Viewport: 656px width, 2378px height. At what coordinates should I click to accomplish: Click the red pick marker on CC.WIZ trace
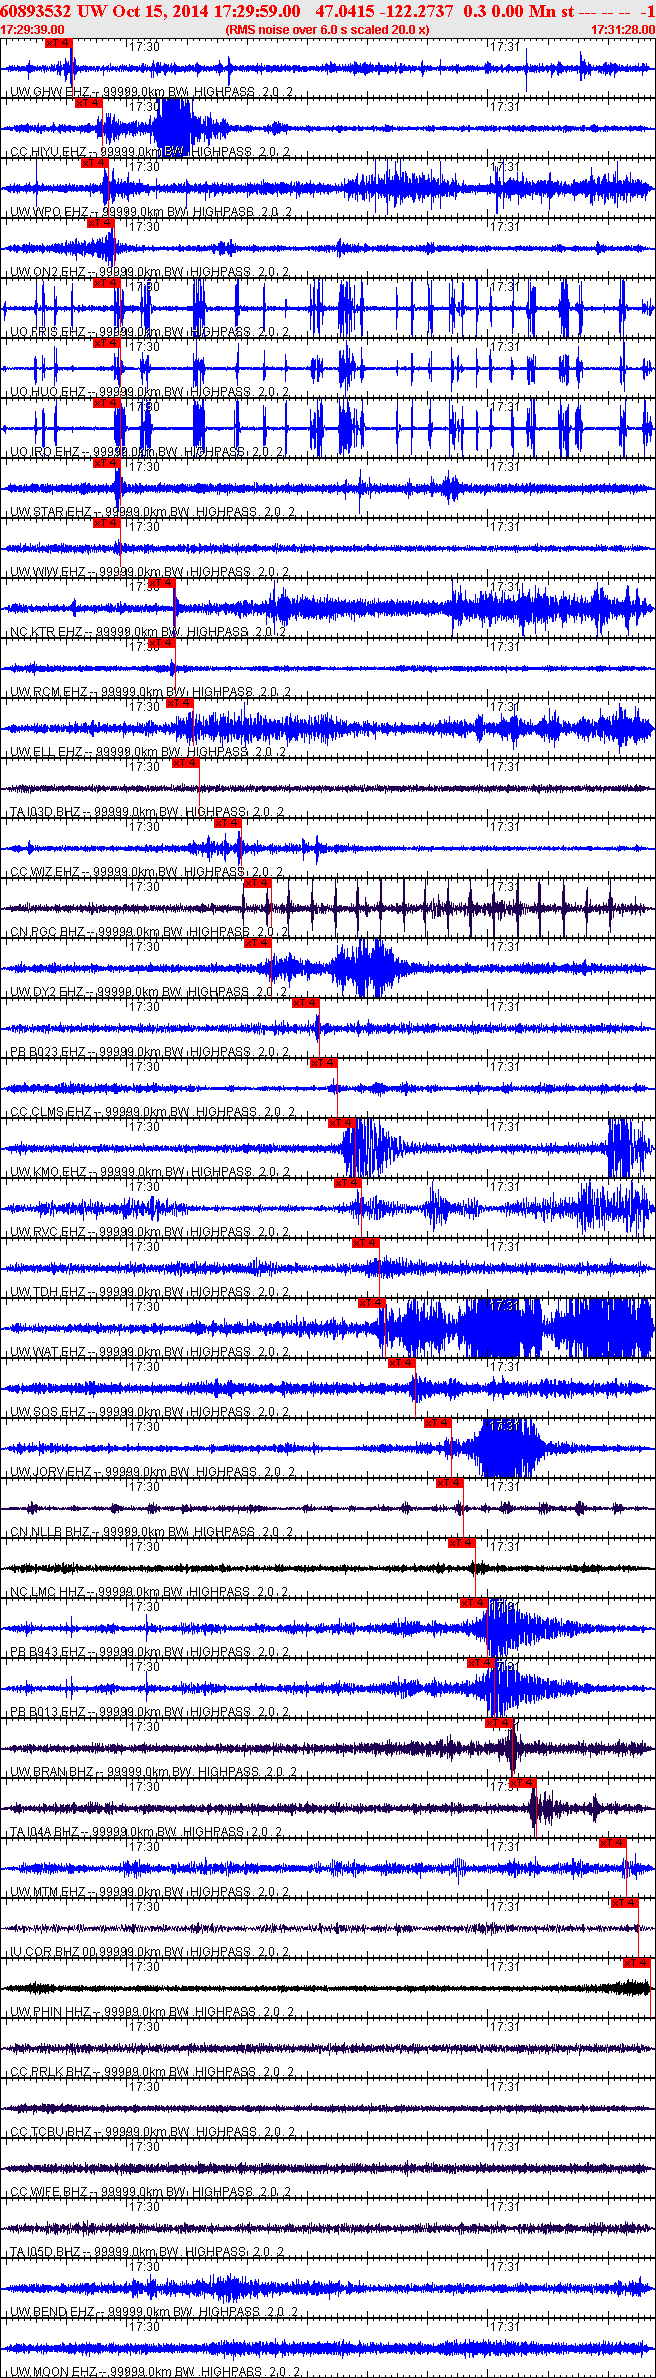coord(227,823)
